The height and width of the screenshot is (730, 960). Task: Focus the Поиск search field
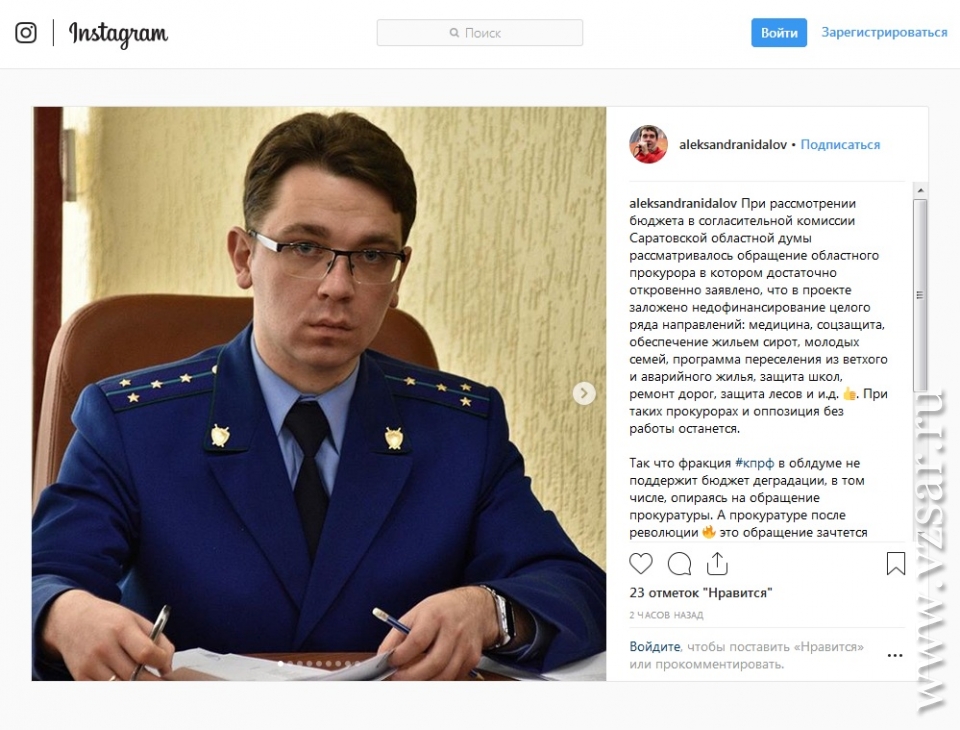(x=480, y=32)
